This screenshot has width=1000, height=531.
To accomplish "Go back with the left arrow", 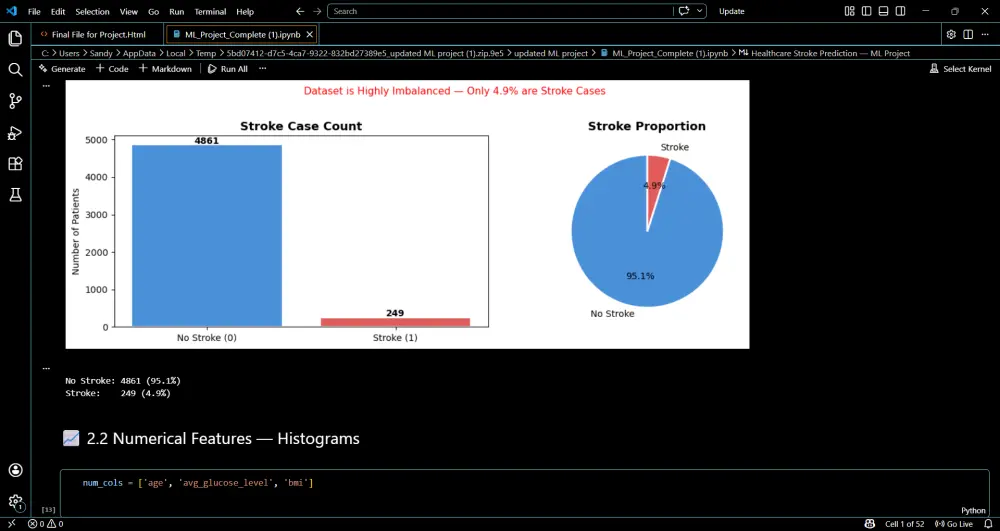I will [300, 11].
